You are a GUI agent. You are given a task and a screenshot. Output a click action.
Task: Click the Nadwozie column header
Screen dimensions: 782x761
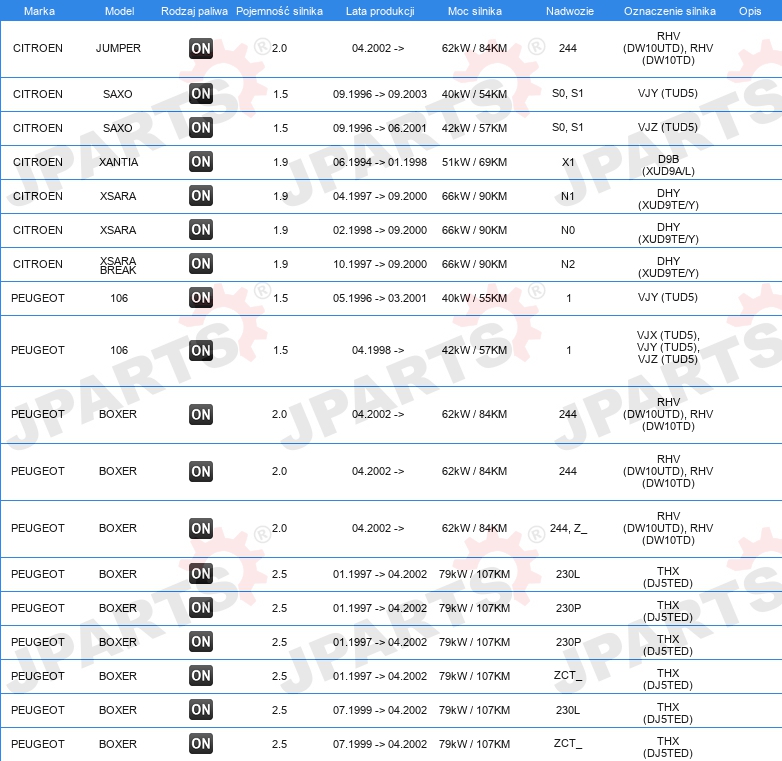[570, 11]
